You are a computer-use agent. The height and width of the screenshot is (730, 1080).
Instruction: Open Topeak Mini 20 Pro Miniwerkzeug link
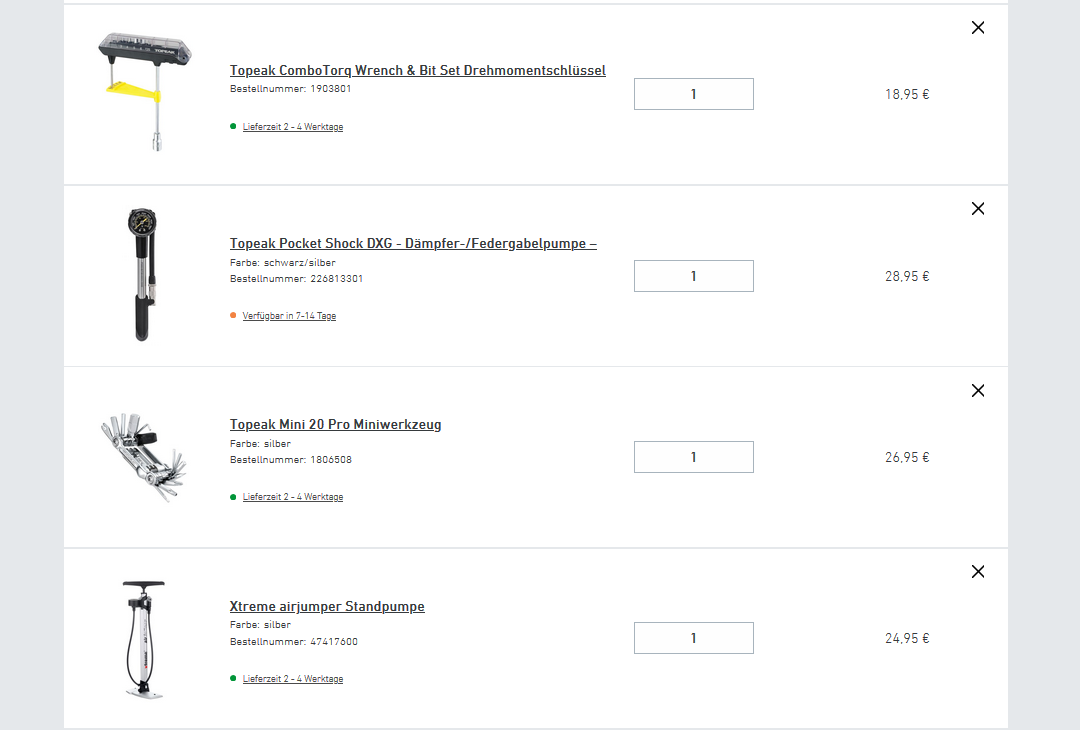coord(335,425)
